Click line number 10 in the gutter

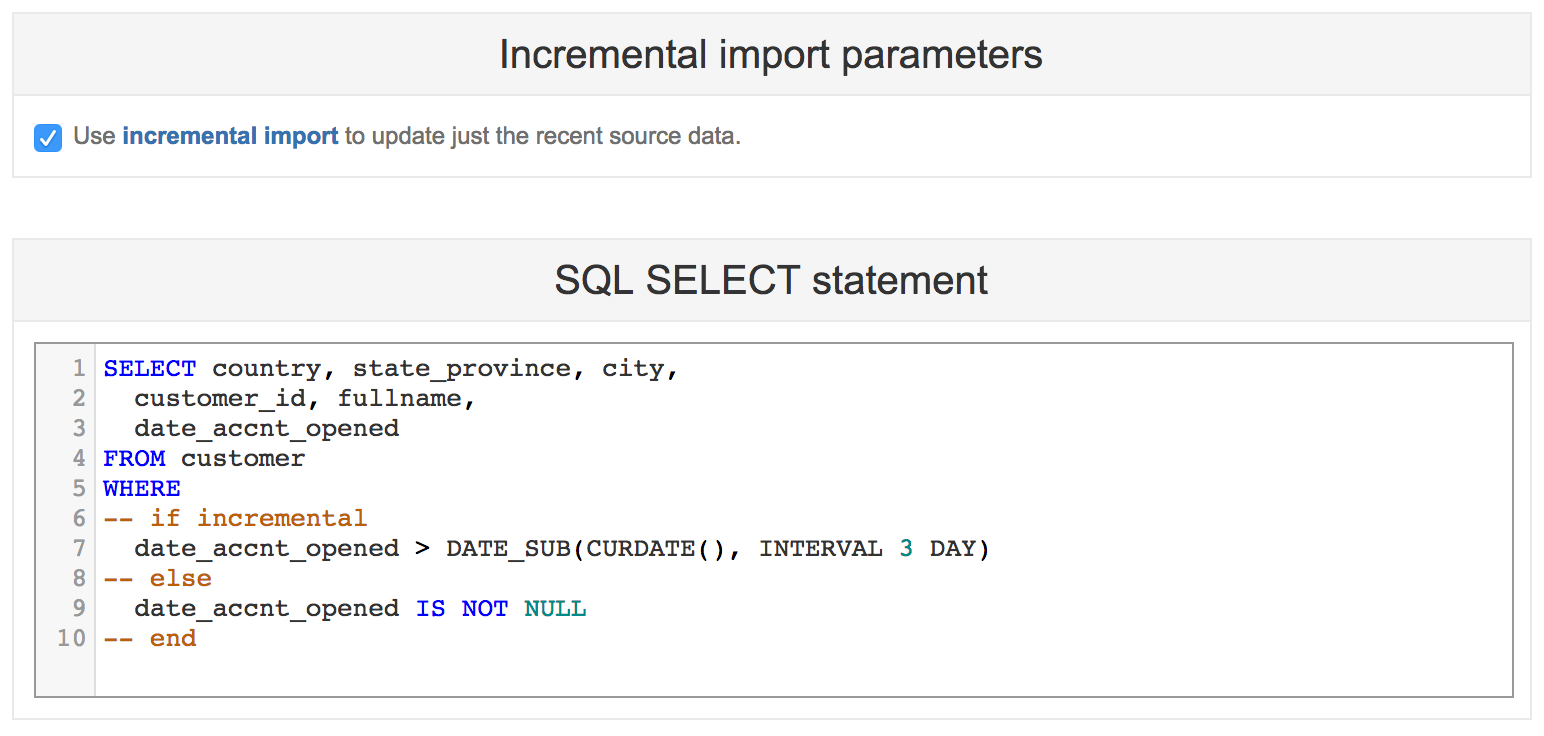[72, 639]
